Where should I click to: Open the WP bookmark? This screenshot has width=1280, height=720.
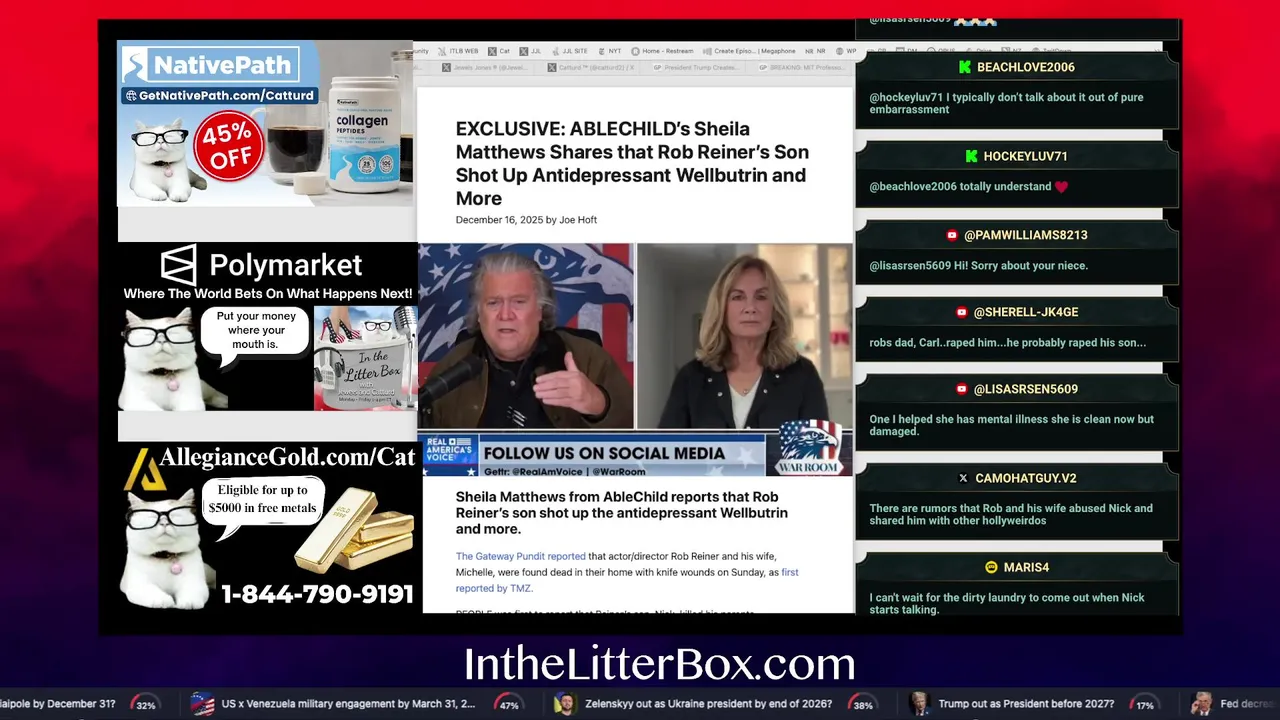846,51
